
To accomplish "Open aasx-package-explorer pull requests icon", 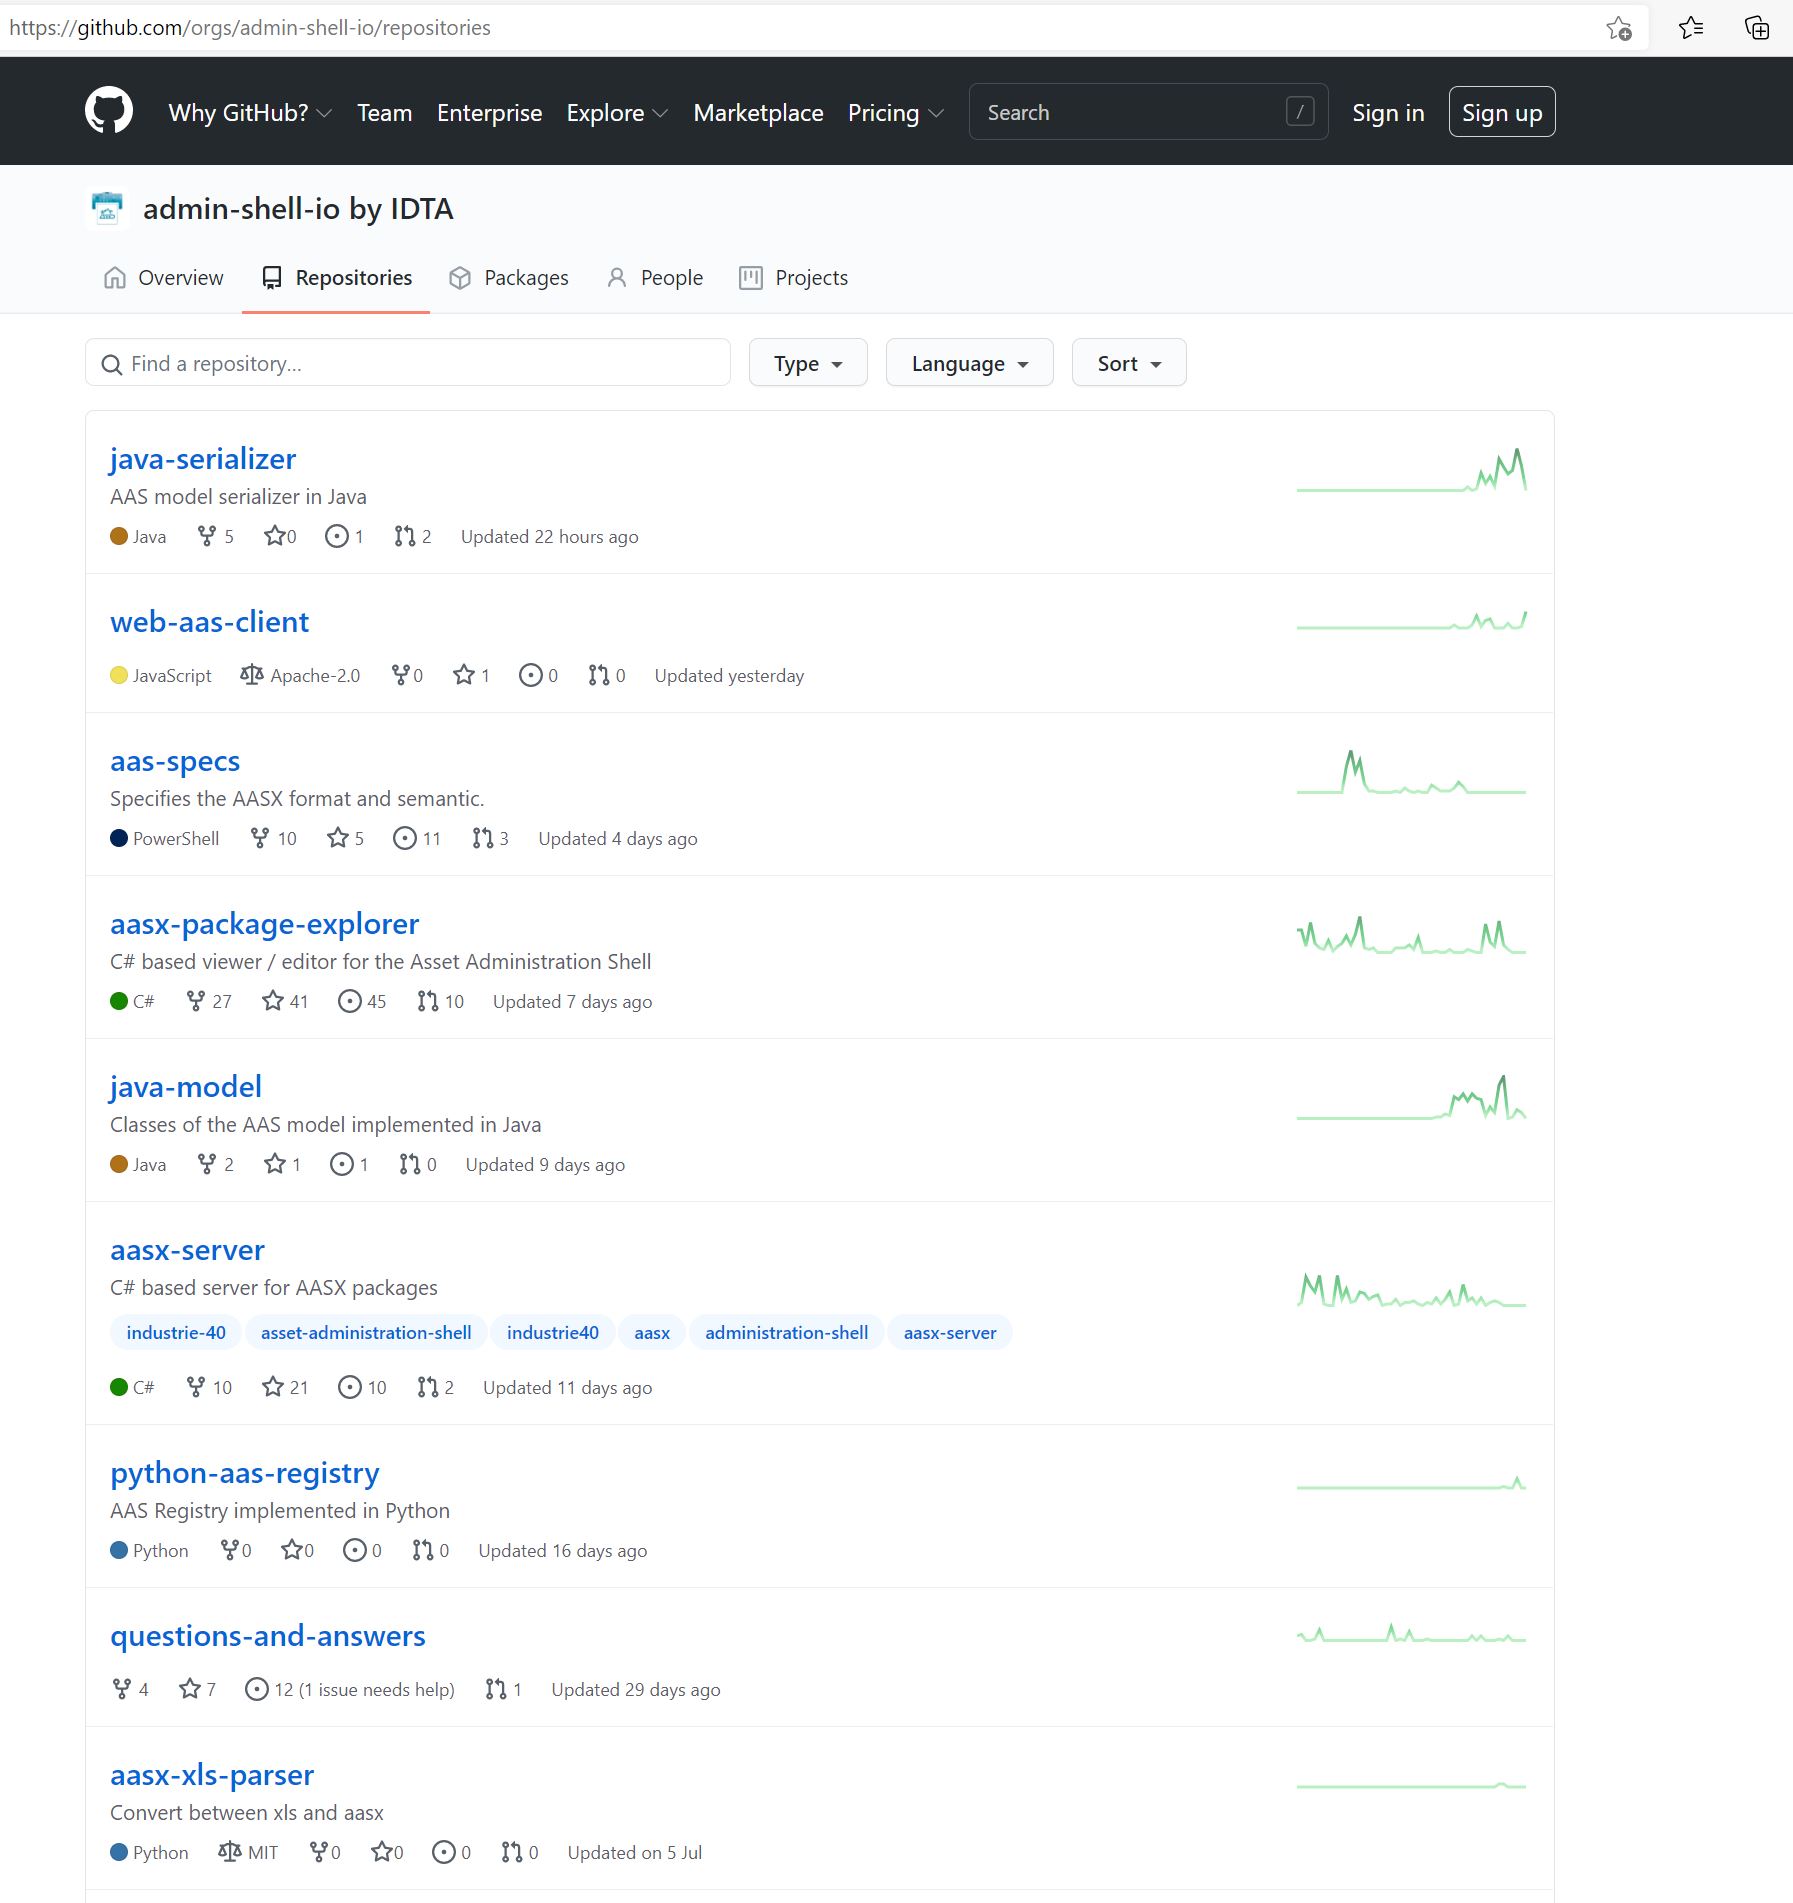I will 428,1002.
